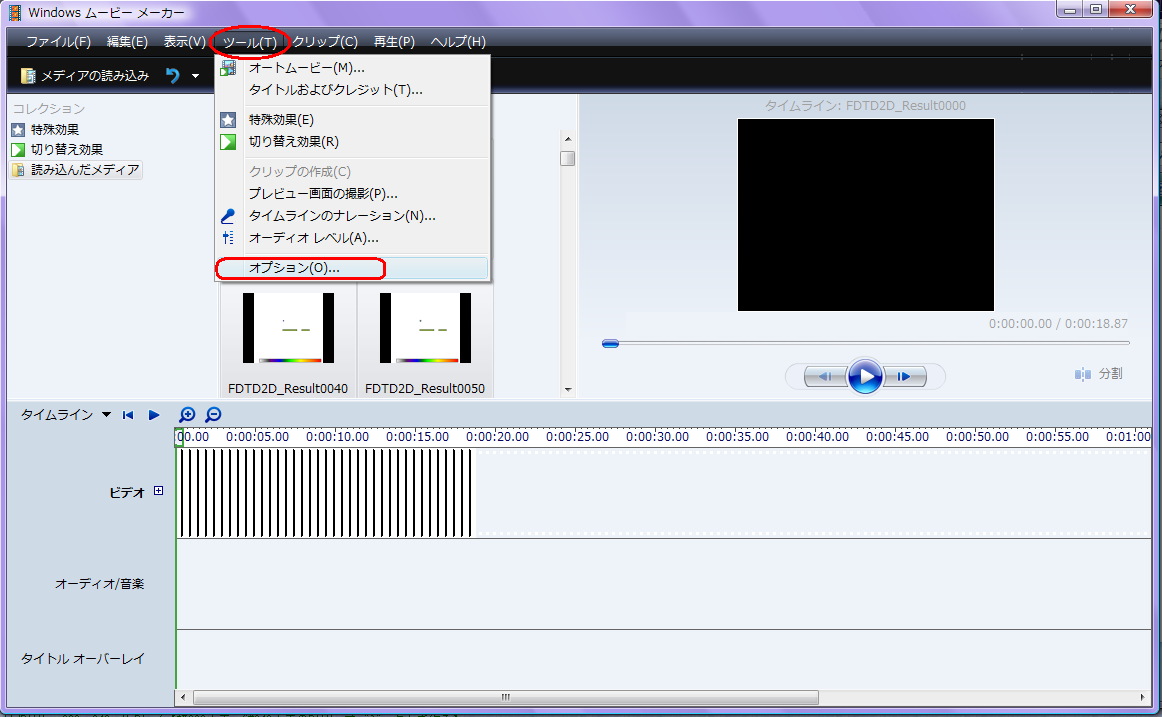Viewport: 1162px width, 717px height.
Task: Click the タイムライン: FDTD2D_Result0000 preview title
Action: tap(865, 106)
